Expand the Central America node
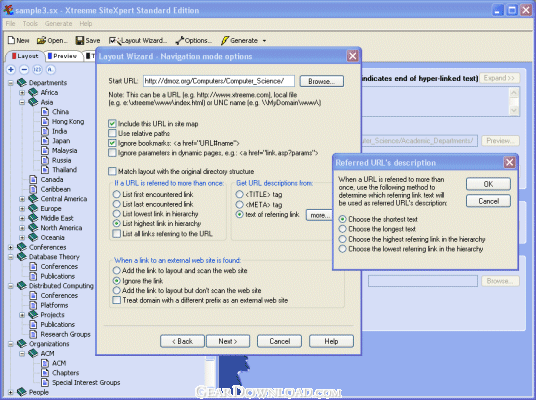Viewport: 536px width, 400px height. [22, 199]
